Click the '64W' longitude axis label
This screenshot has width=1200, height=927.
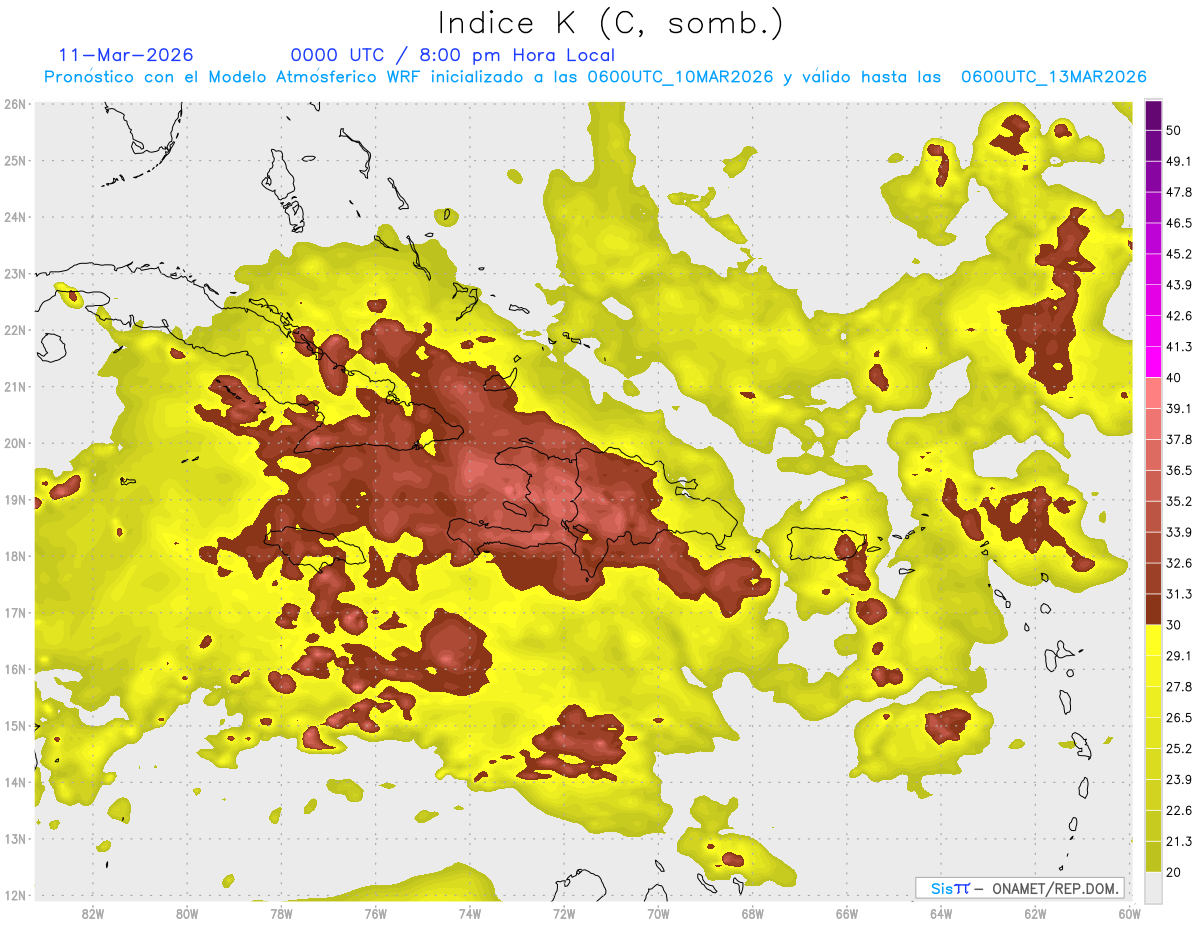(941, 913)
